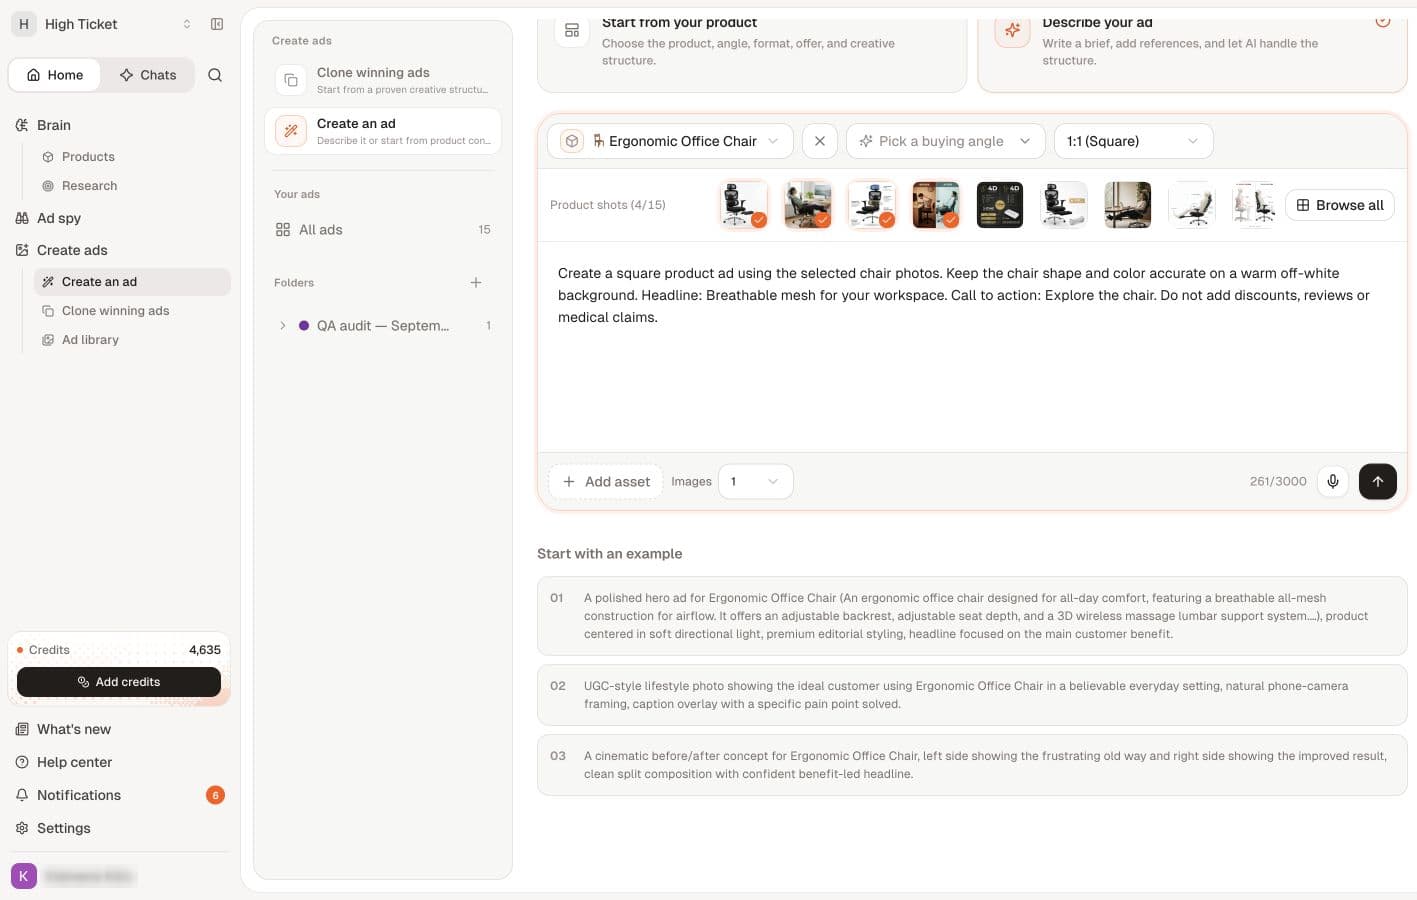Open All ads in Your ads
The width and height of the screenshot is (1417, 900).
click(383, 230)
